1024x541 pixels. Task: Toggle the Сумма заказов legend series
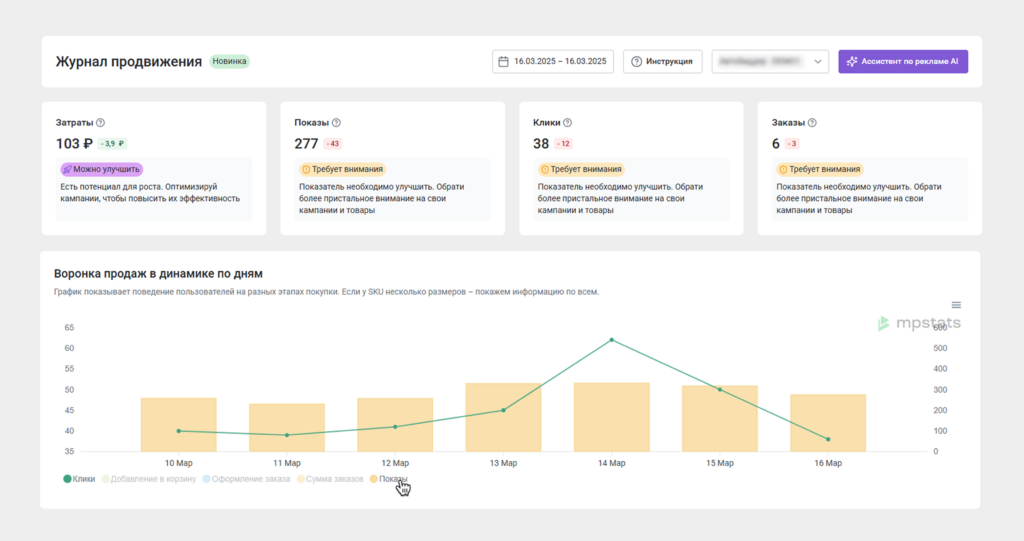(330, 479)
